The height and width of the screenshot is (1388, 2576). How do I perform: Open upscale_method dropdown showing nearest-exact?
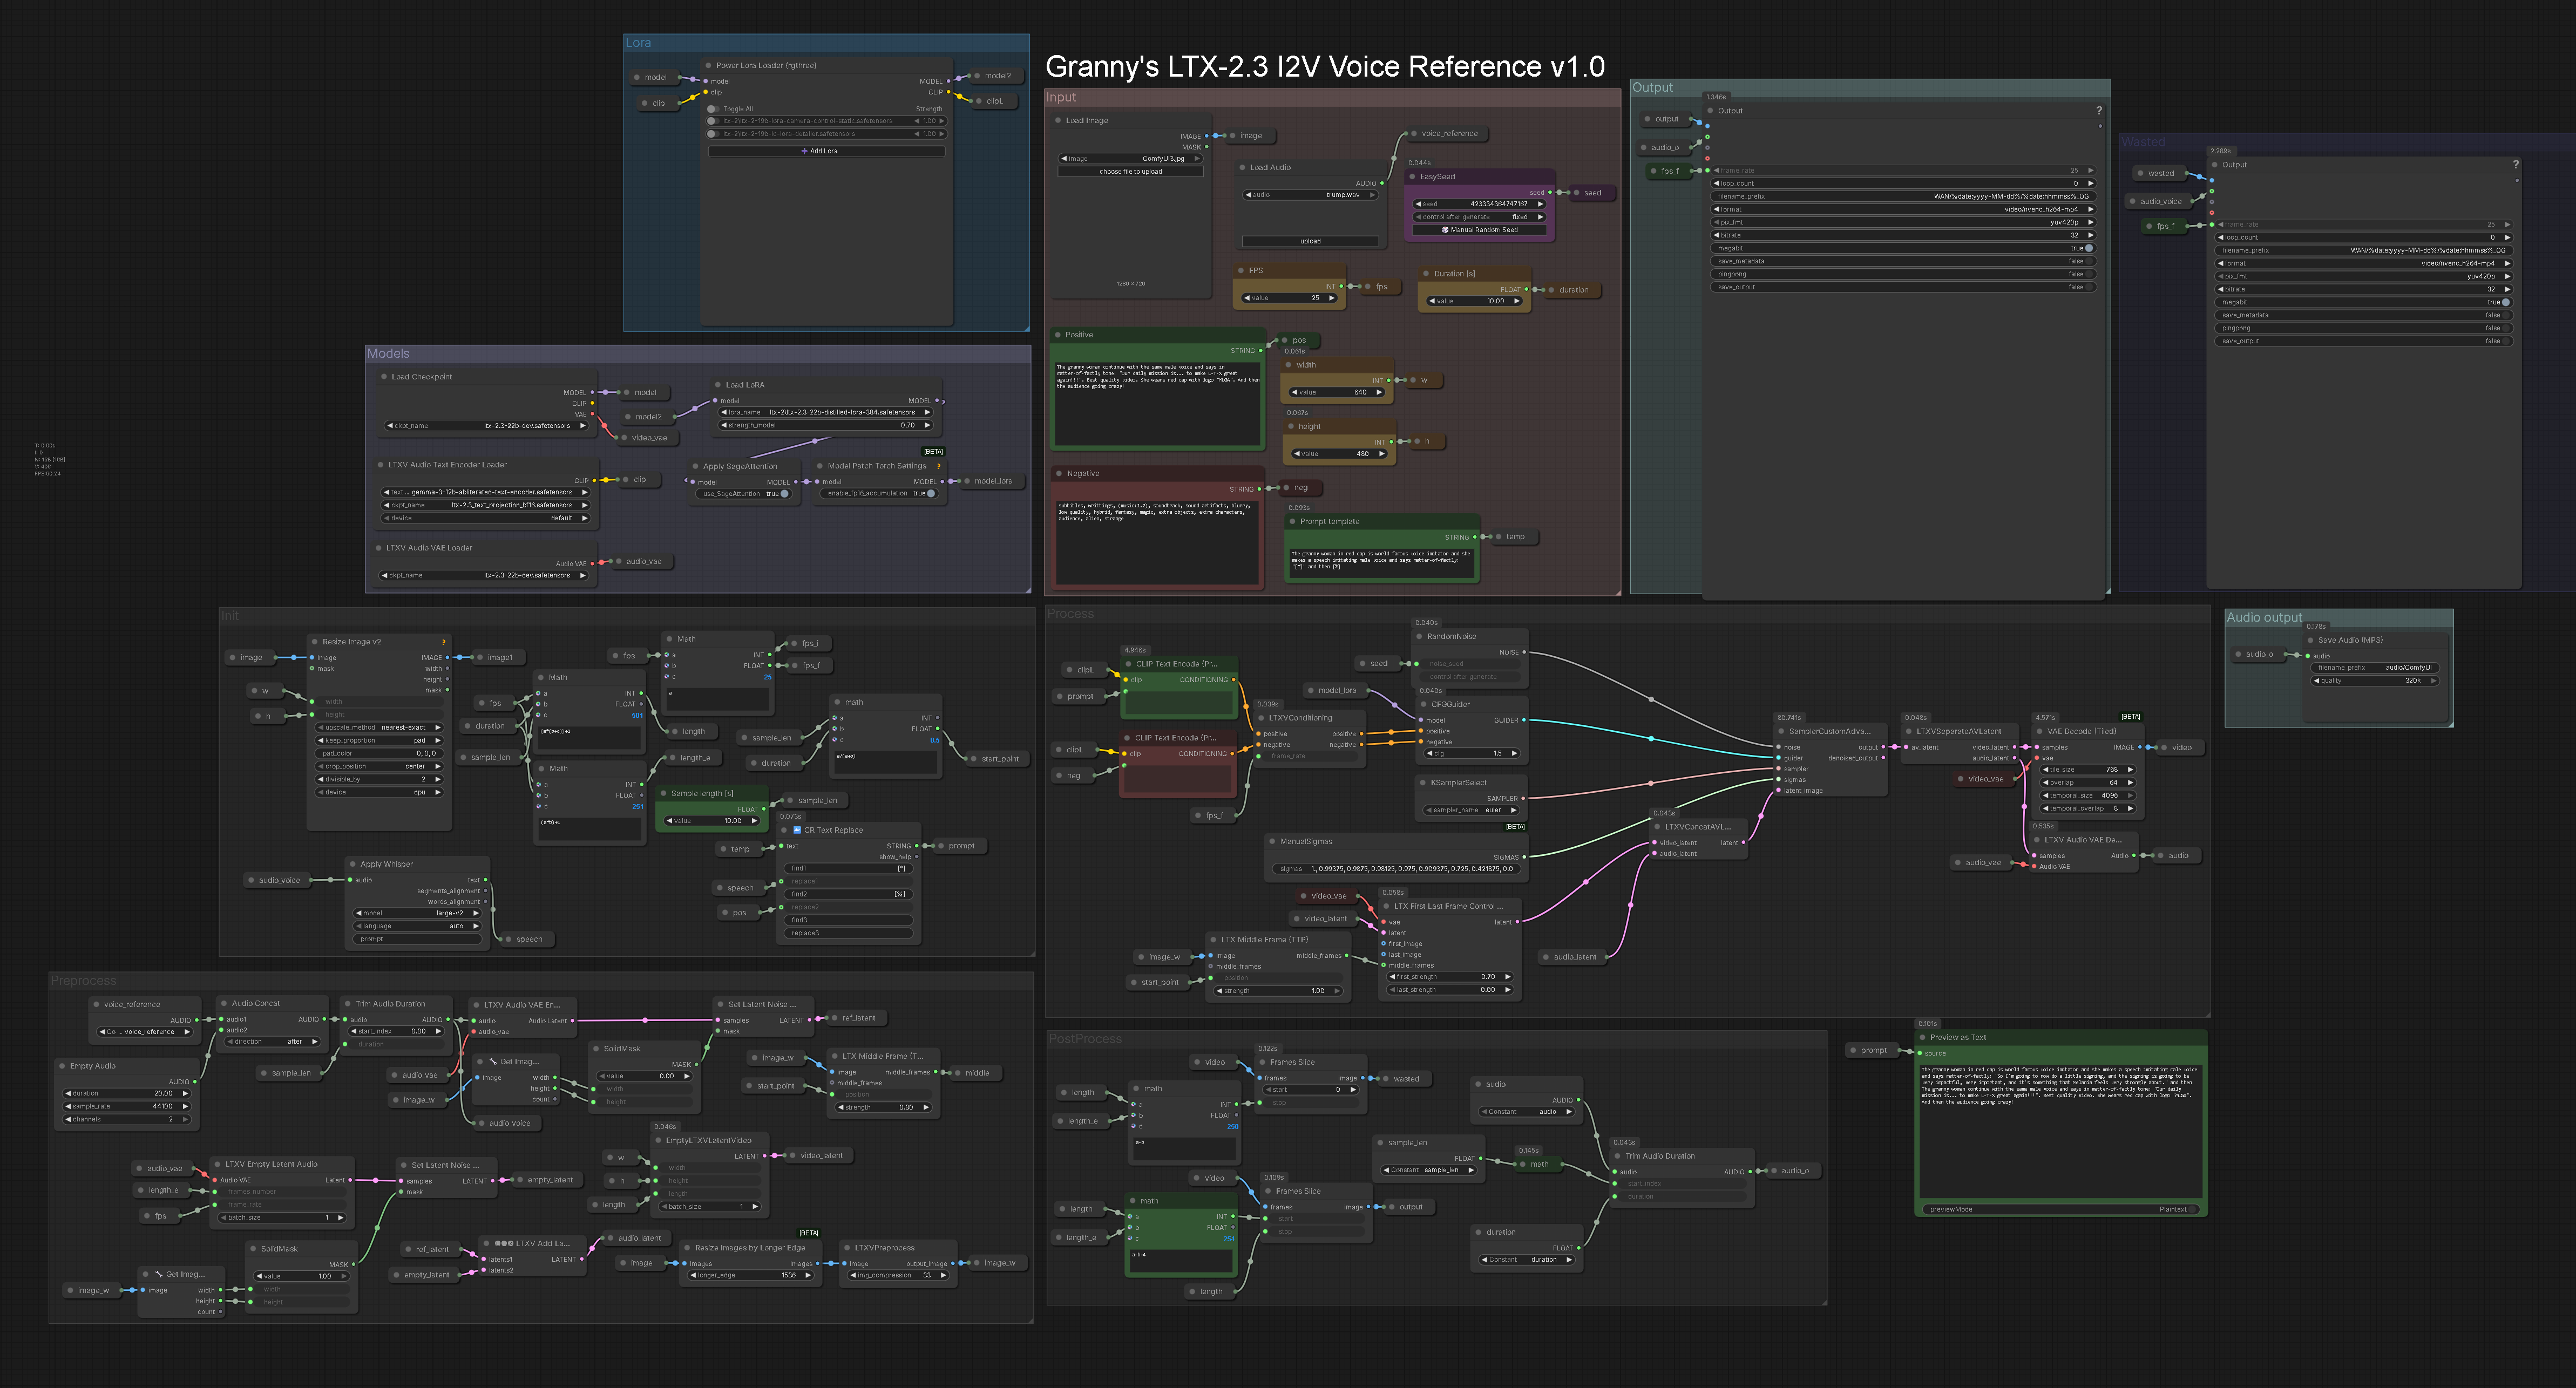tap(379, 728)
